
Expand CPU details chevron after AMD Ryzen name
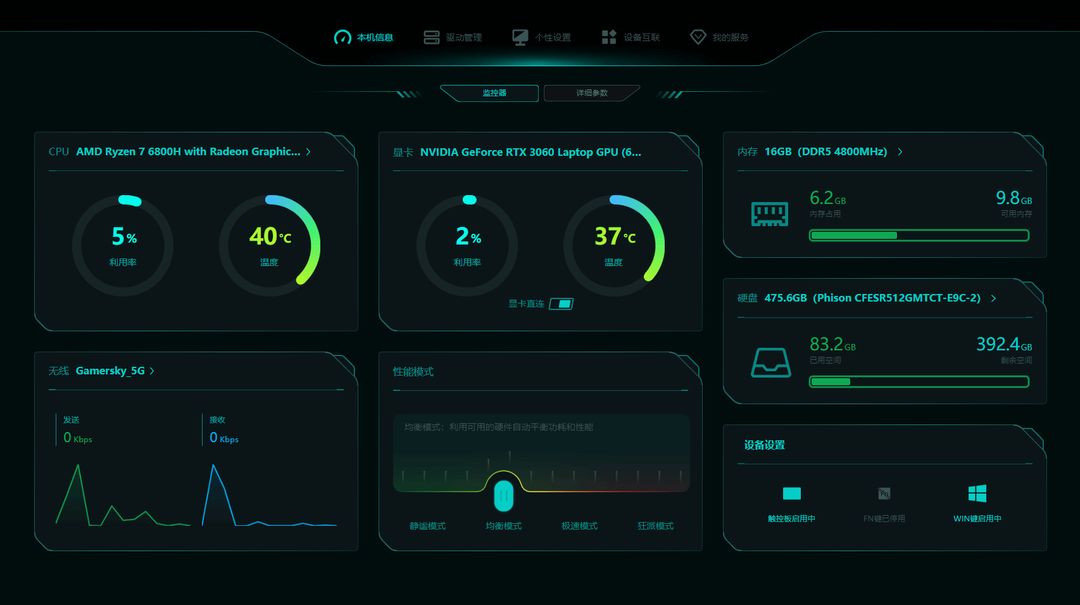pyautogui.click(x=309, y=152)
